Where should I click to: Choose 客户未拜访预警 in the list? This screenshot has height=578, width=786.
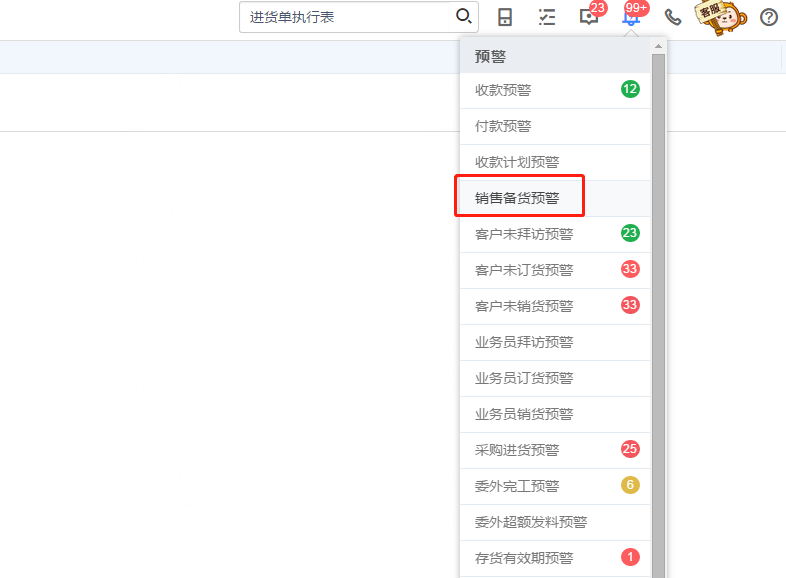coord(555,235)
